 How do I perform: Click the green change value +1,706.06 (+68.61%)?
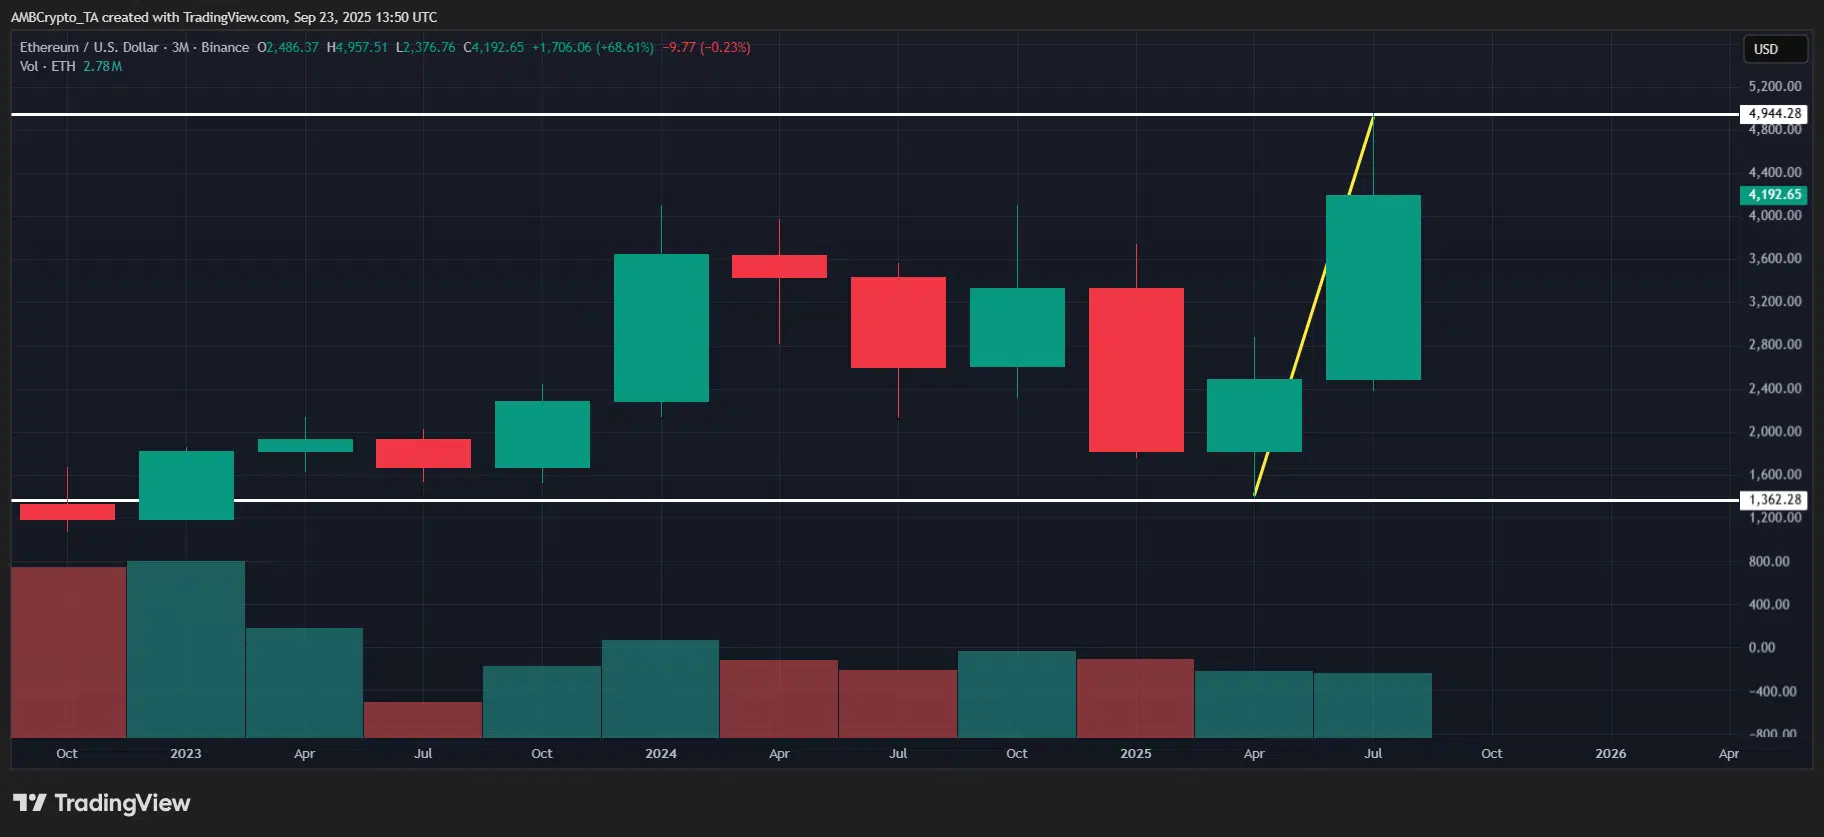pos(593,47)
